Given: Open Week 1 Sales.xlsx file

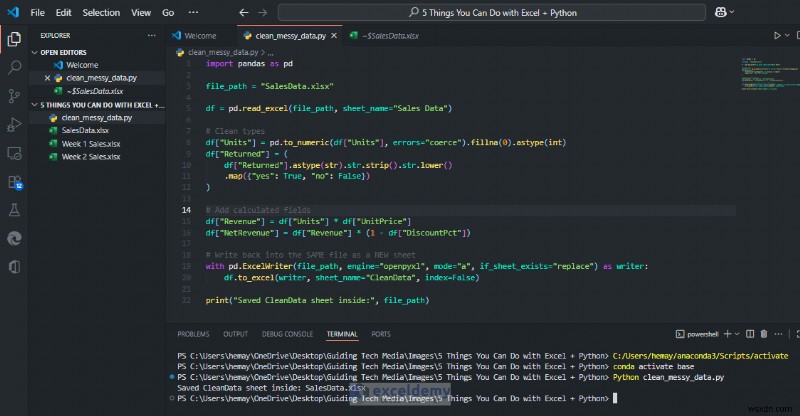Looking at the screenshot, I should pyautogui.click(x=97, y=143).
